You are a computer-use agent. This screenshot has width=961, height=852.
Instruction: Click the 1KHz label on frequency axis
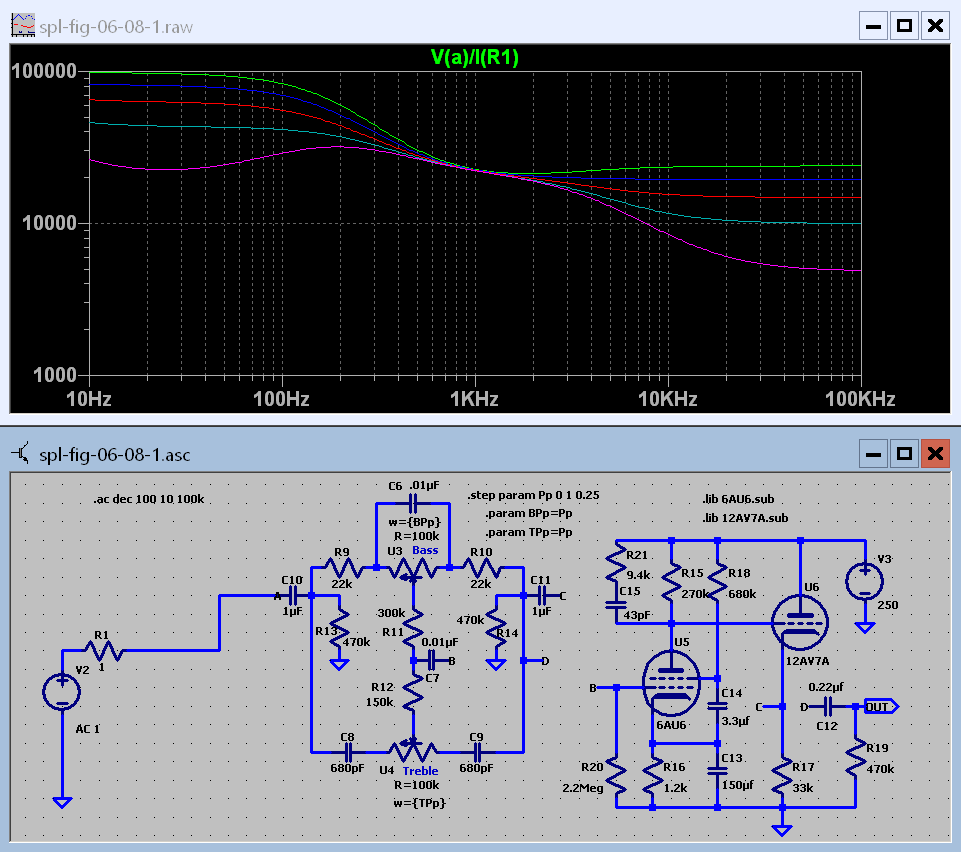474,399
